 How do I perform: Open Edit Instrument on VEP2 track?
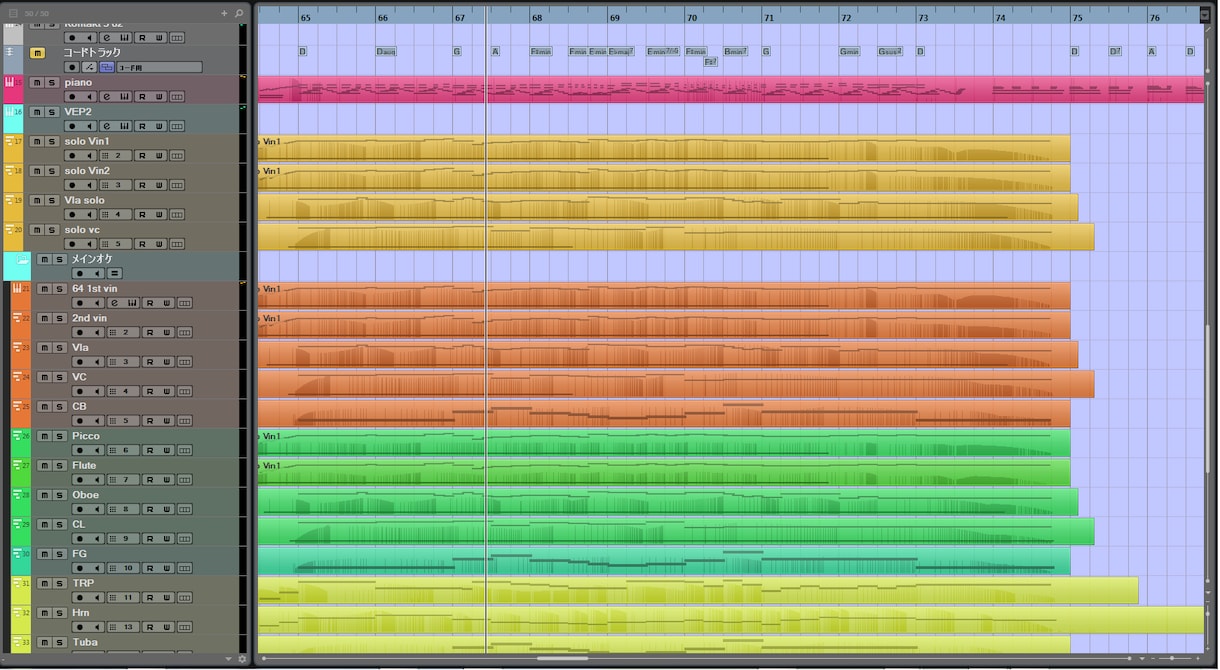click(x=107, y=126)
